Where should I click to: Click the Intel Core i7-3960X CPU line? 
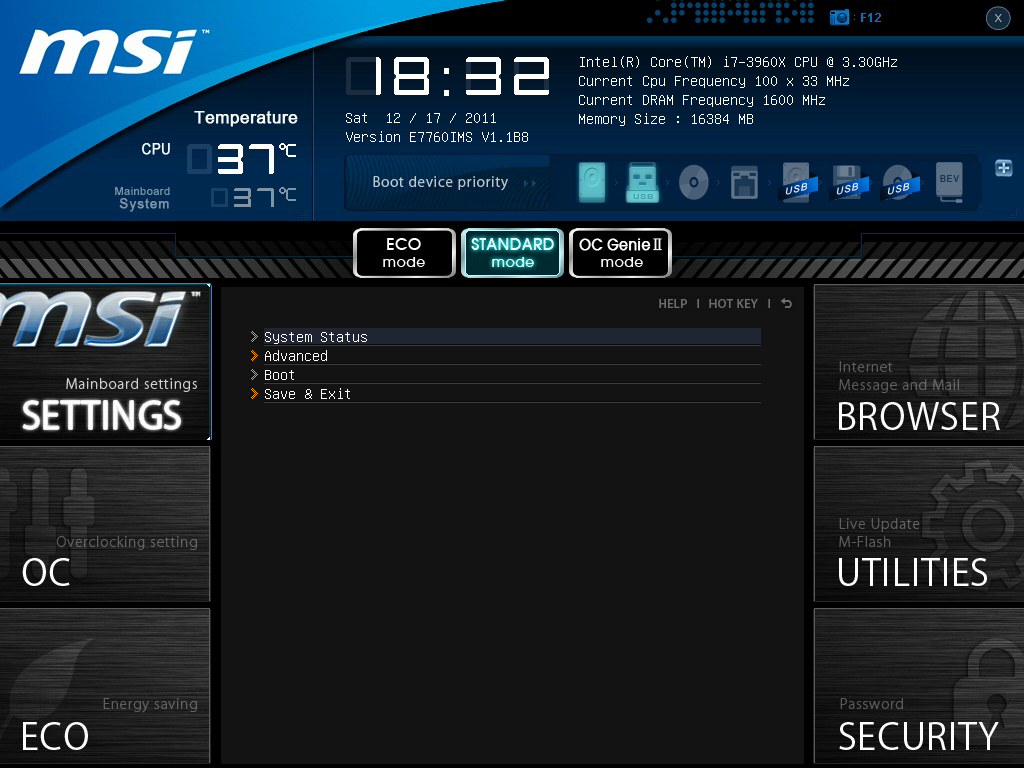pyautogui.click(x=737, y=62)
